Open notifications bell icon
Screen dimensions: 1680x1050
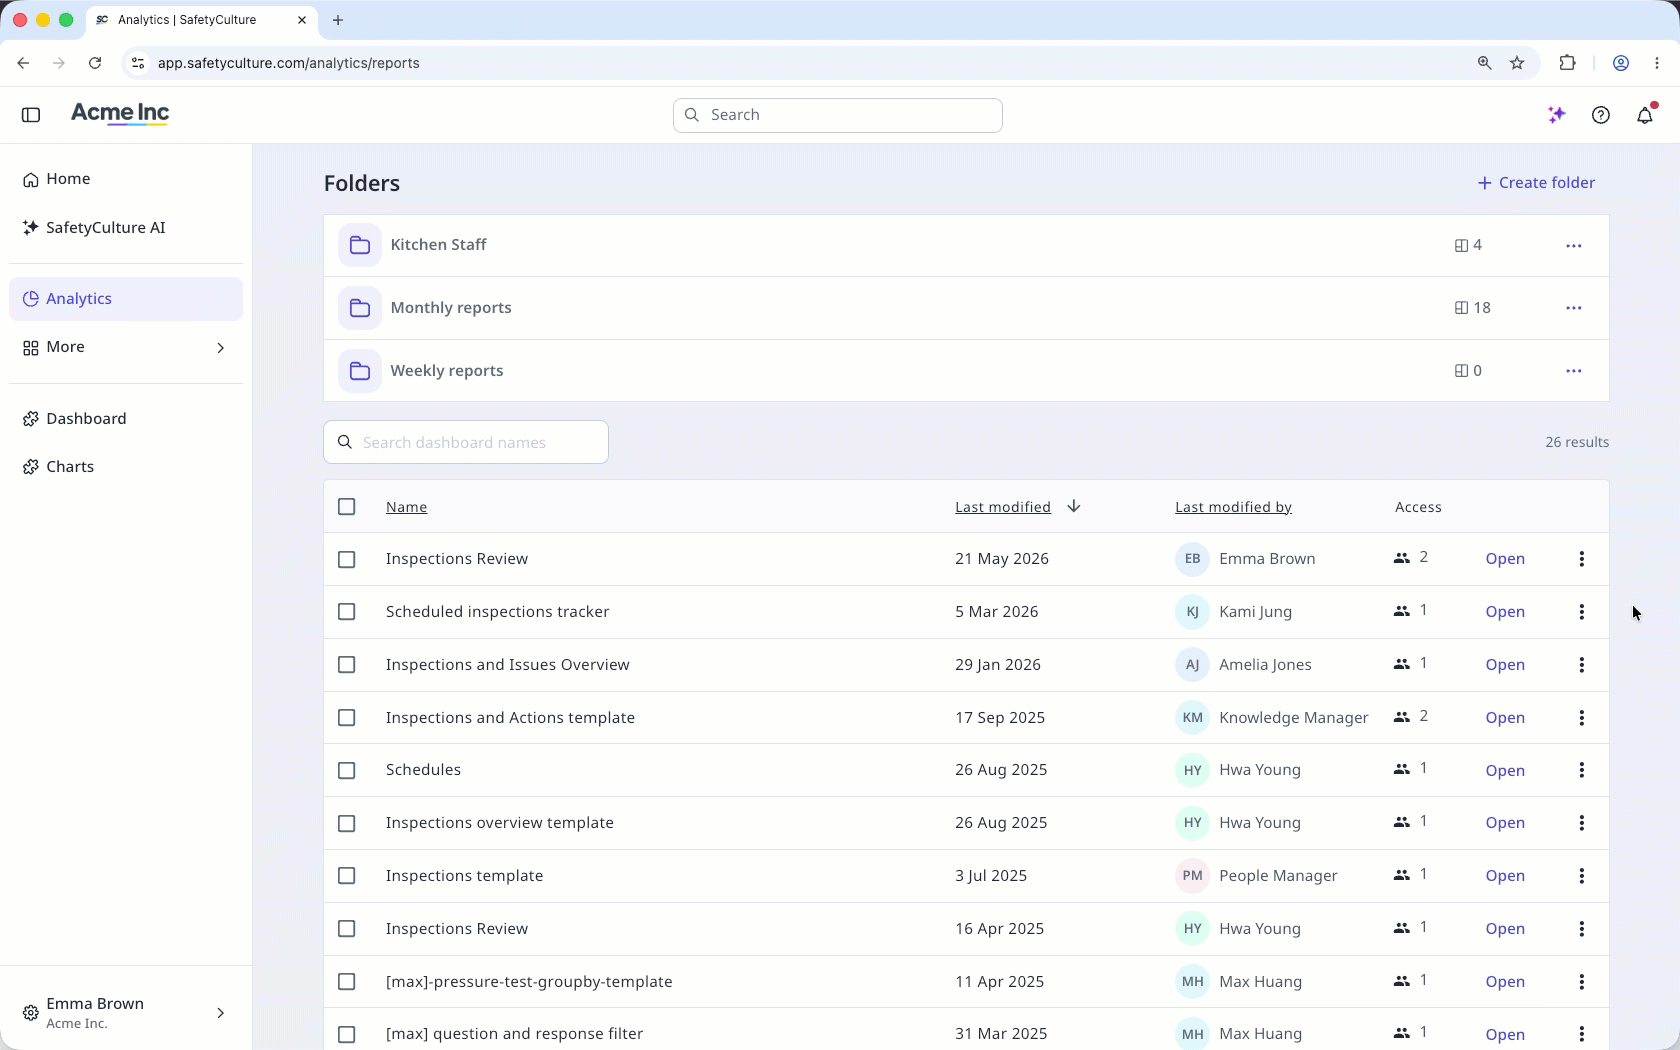coord(1645,115)
